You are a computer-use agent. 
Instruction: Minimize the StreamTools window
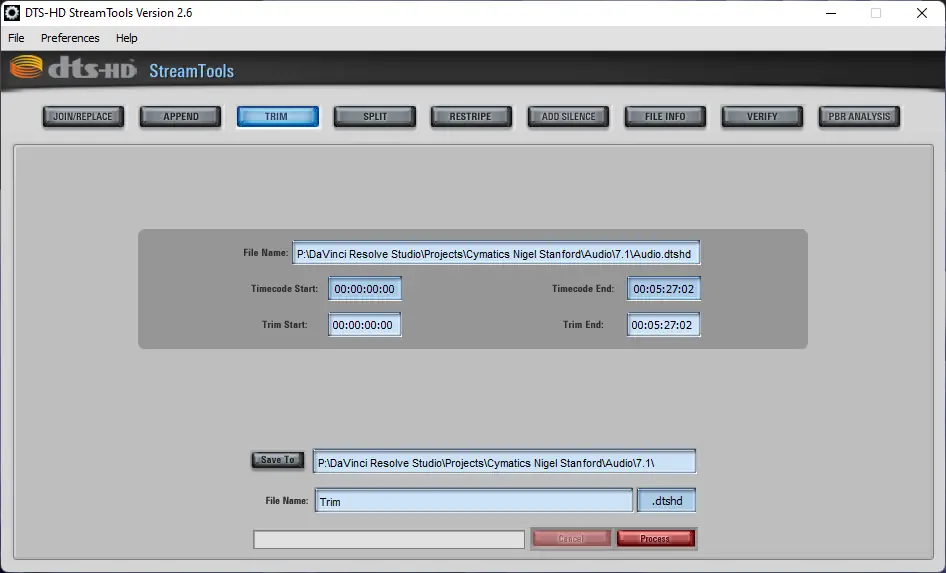(x=831, y=13)
